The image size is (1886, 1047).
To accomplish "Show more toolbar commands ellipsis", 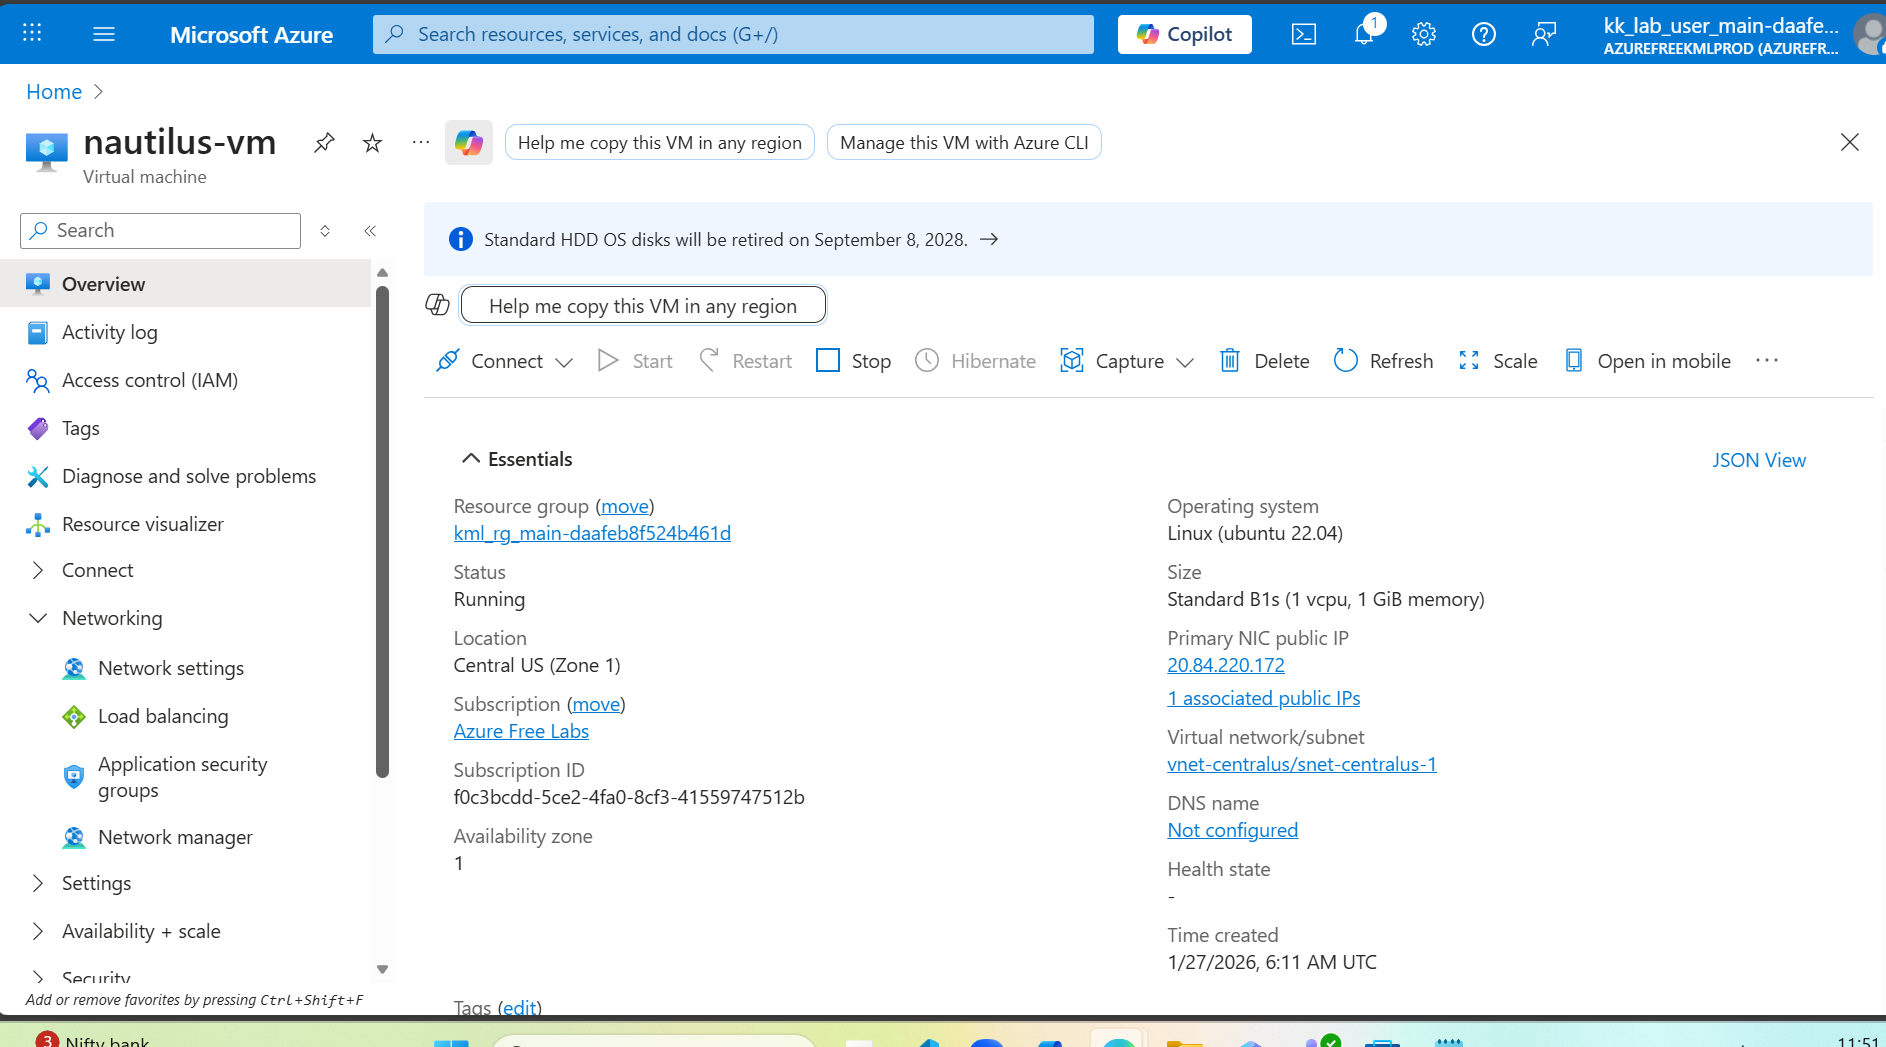I will [1767, 361].
